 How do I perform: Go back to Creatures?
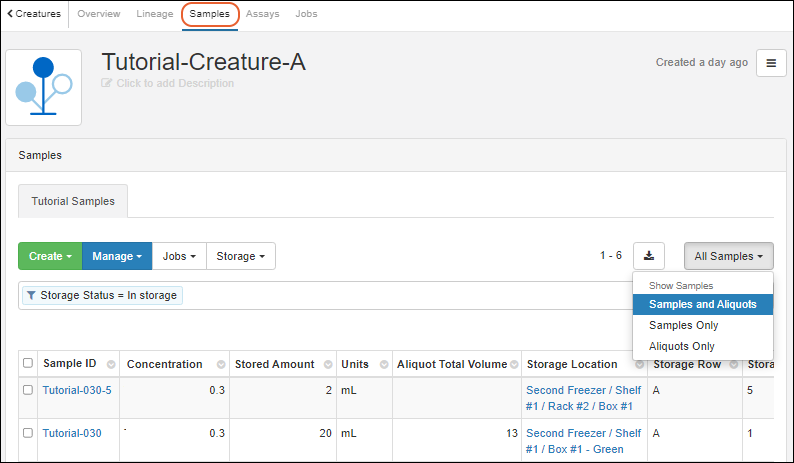coord(34,14)
